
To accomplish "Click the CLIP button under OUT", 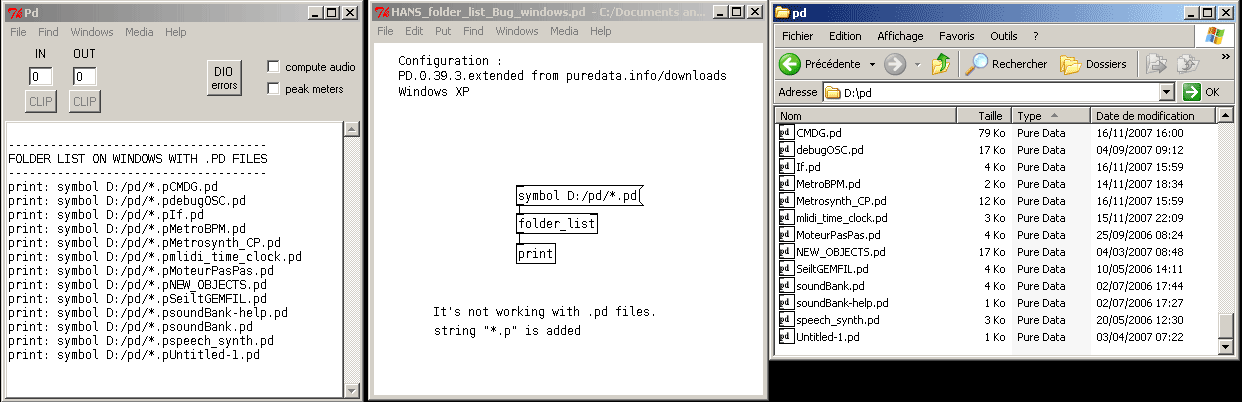I will click(85, 101).
